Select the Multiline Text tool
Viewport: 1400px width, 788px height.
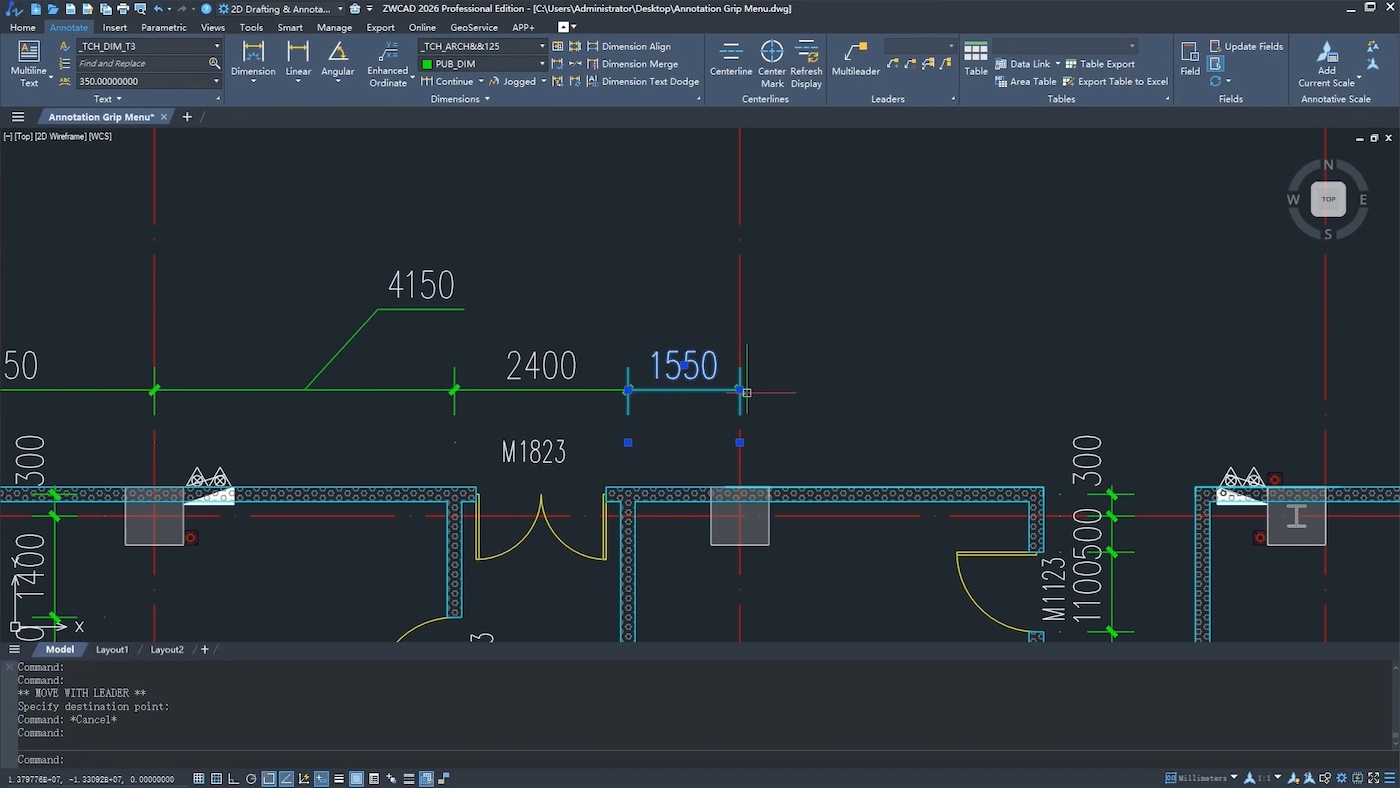pyautogui.click(x=29, y=63)
